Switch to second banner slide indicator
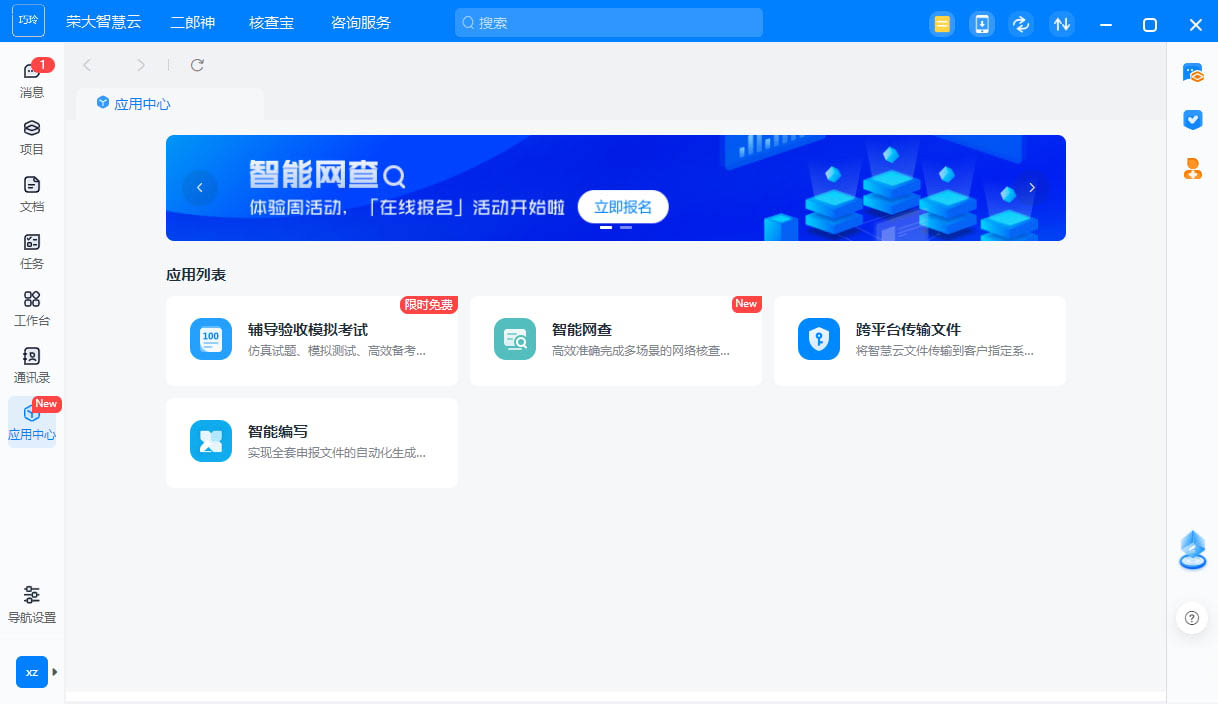 [626, 228]
